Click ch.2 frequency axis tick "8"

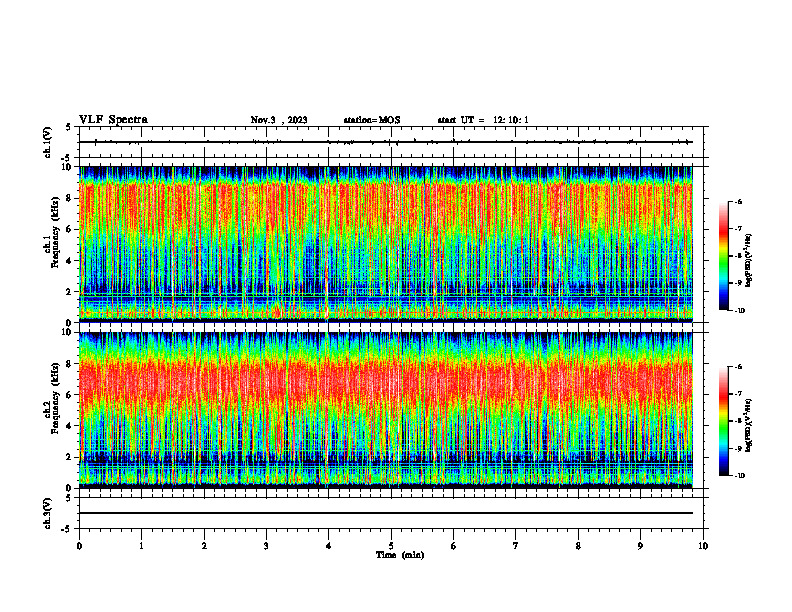[x=70, y=364]
